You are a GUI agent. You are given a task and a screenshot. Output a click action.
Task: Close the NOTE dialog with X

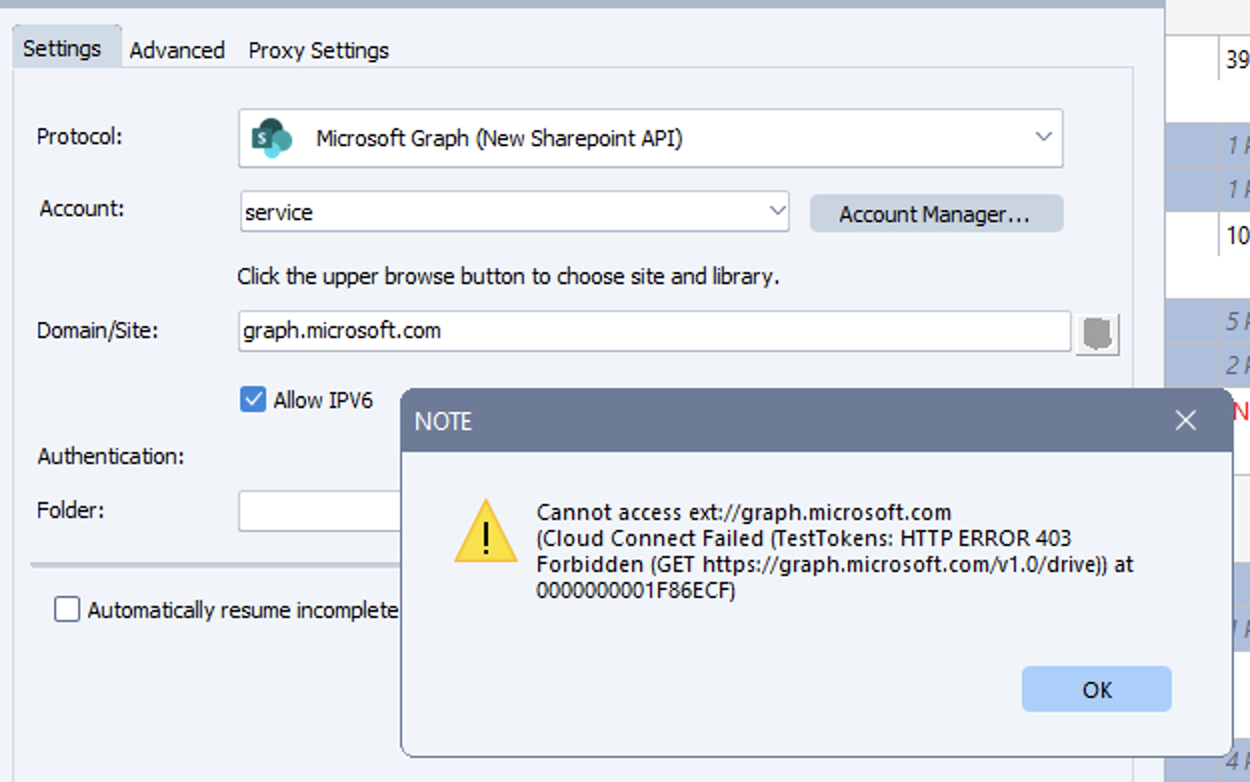pyautogui.click(x=1186, y=421)
